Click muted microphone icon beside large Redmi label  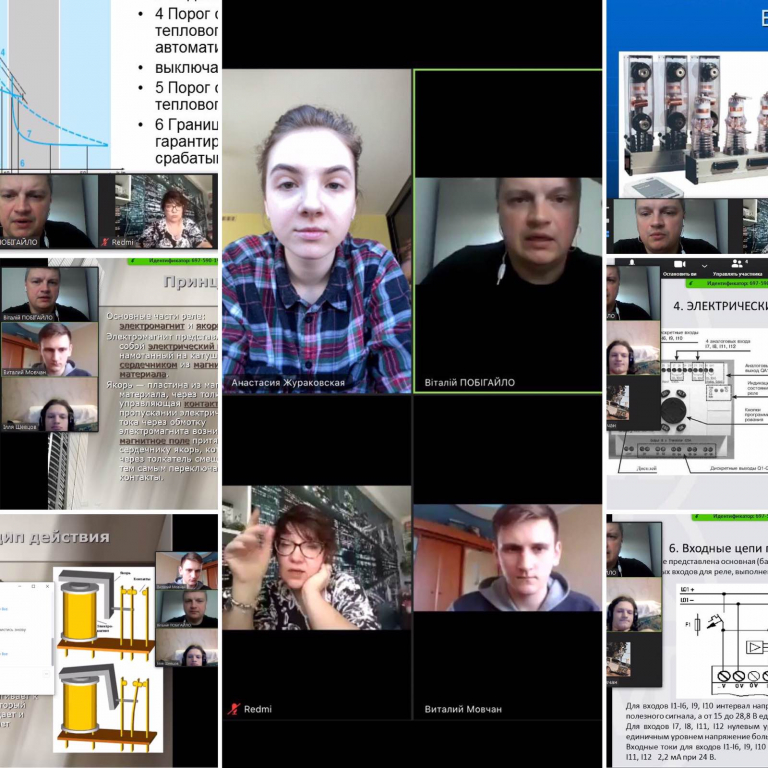[234, 708]
